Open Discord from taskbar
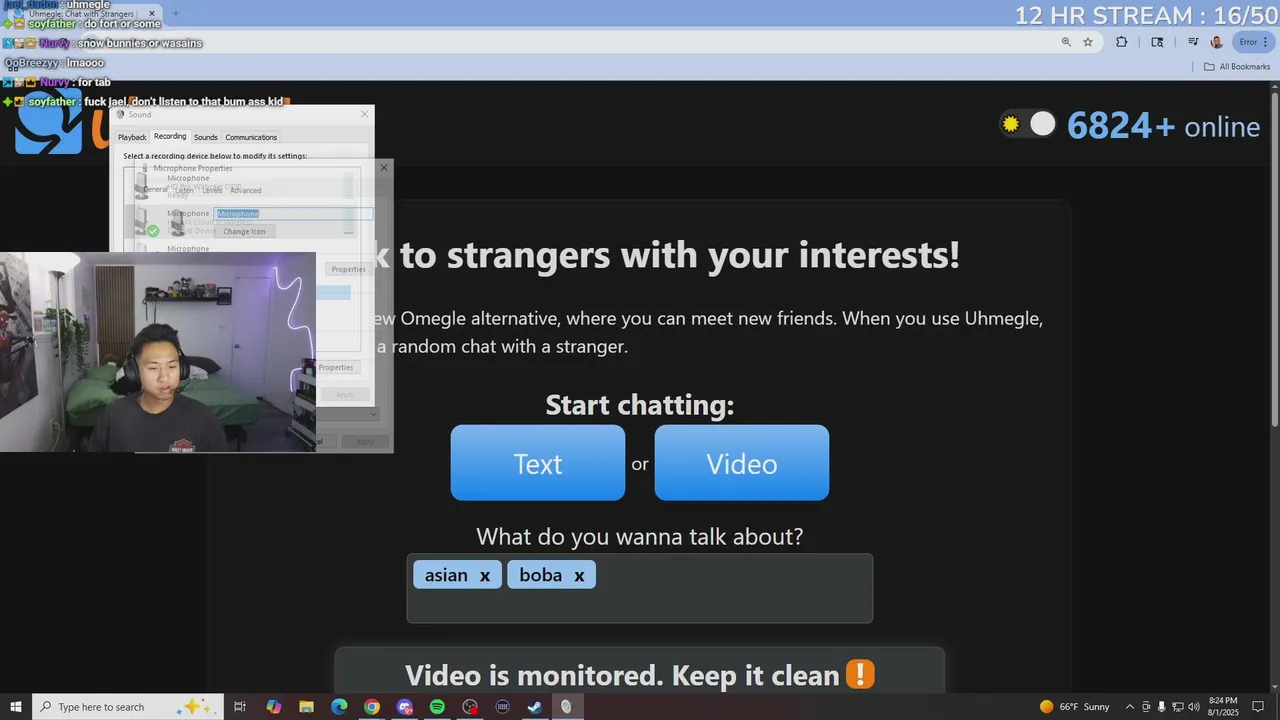 click(x=405, y=707)
